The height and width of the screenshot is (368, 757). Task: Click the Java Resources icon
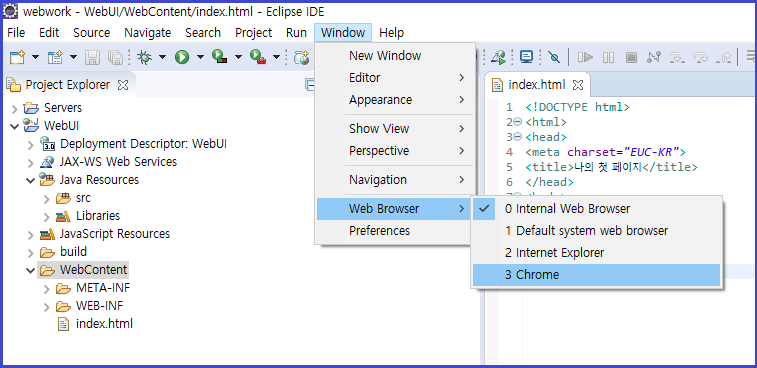pyautogui.click(x=47, y=180)
